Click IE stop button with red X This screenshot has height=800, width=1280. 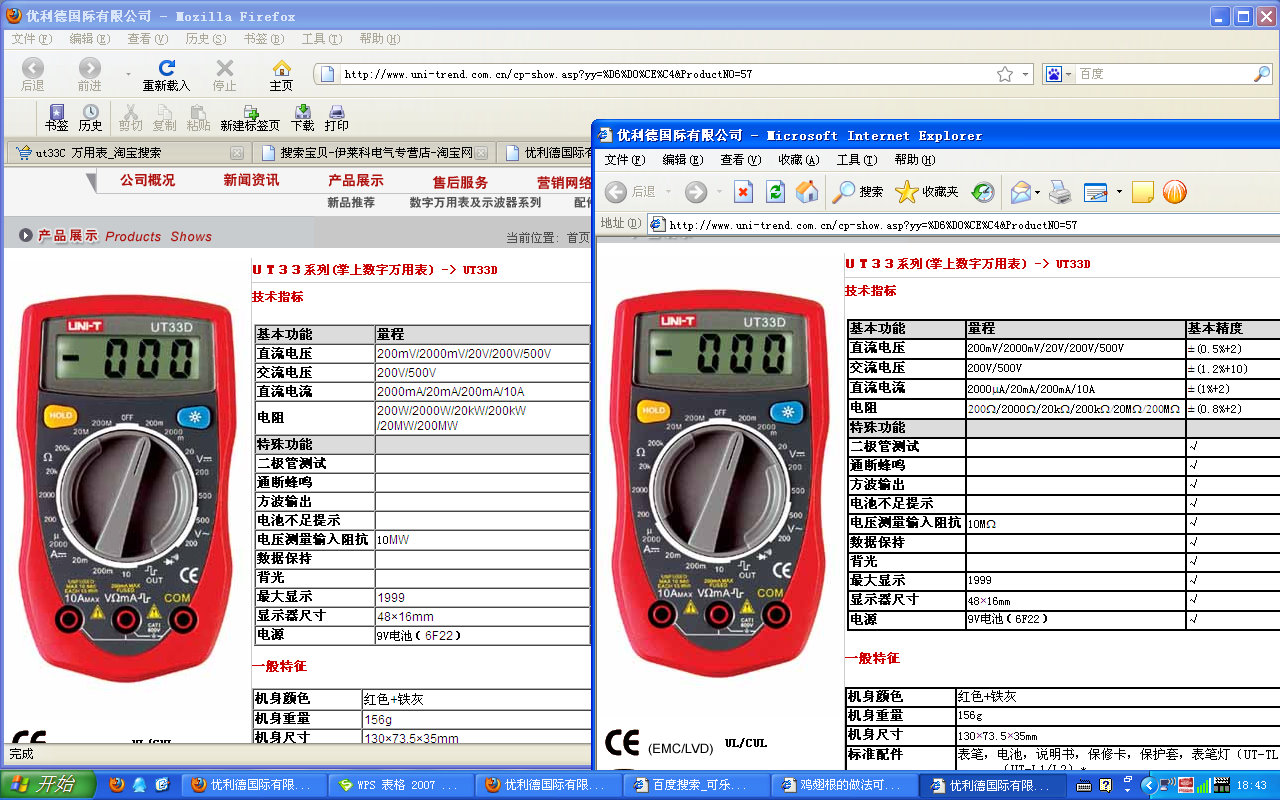pos(743,192)
